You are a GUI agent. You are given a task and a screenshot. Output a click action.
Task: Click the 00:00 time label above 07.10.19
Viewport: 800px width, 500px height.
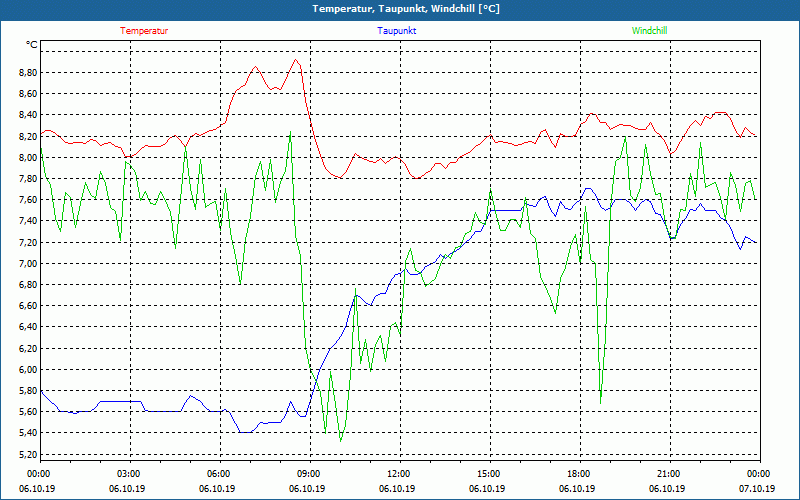(758, 473)
